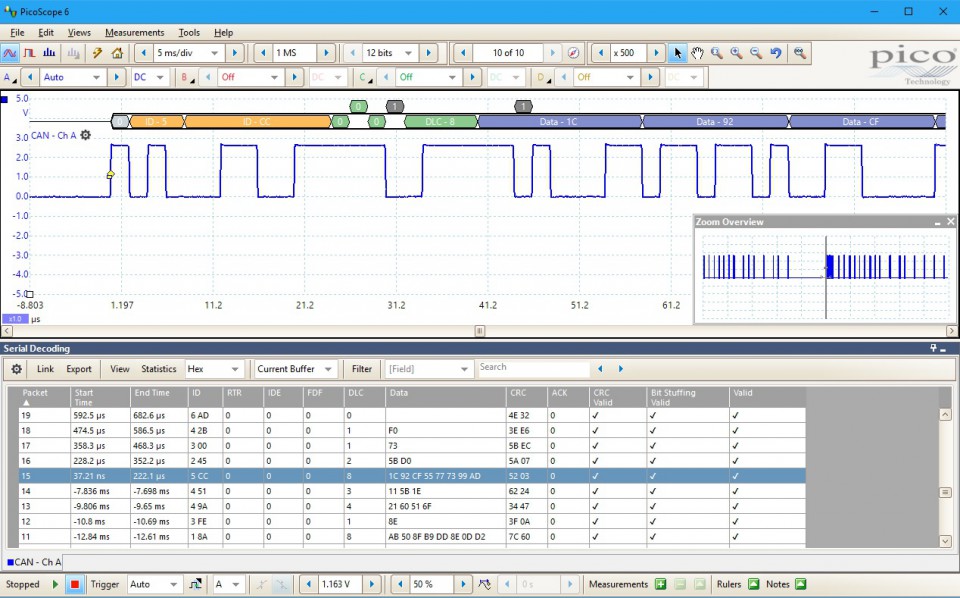The height and width of the screenshot is (598, 960).
Task: Switch to Spectrum Mode icon
Action: click(x=49, y=53)
